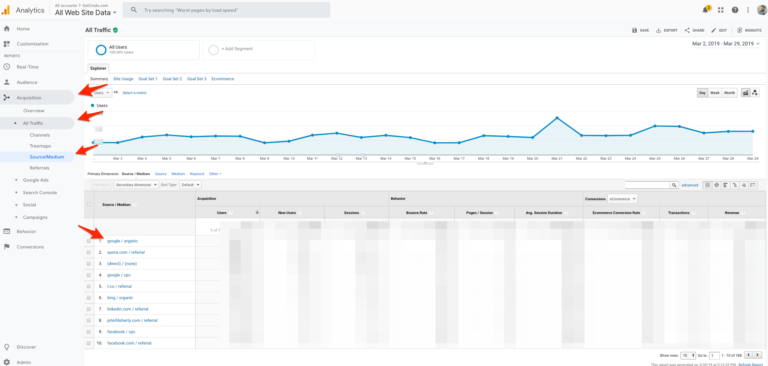Tick checkbox for quora.com / referral row
Image resolution: width=768 pixels, height=366 pixels.
[x=89, y=252]
